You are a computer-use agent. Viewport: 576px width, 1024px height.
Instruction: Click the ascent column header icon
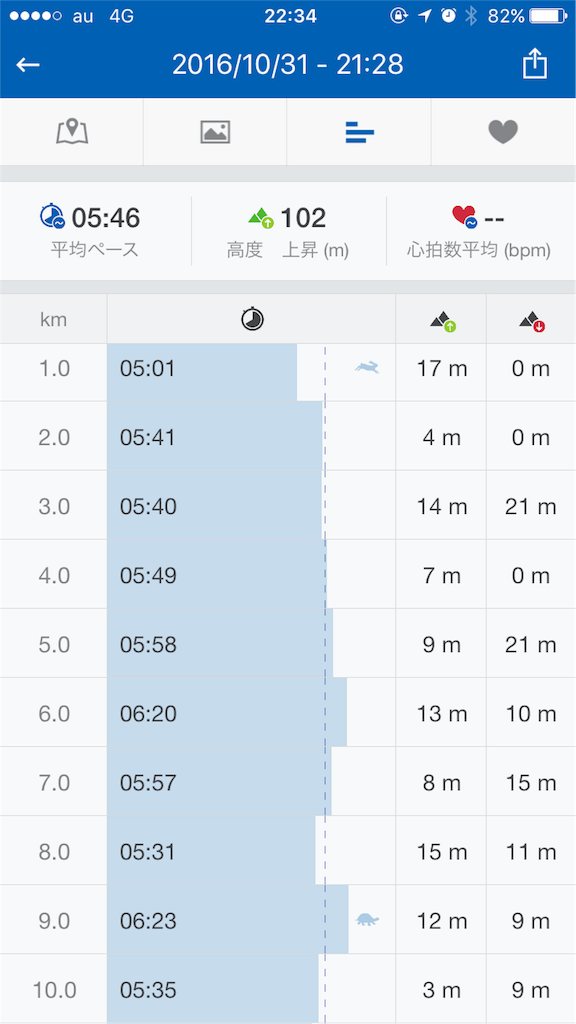pos(442,321)
